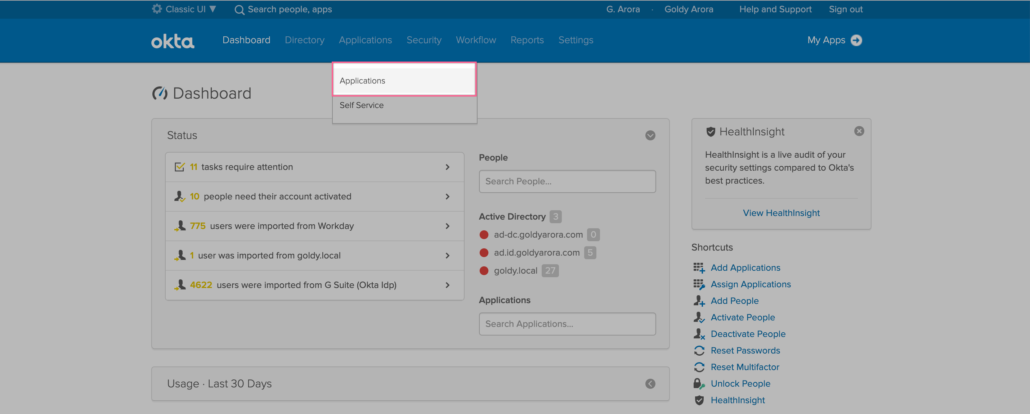
Task: Expand the Usage Last 30 Days panel
Action: (x=650, y=384)
